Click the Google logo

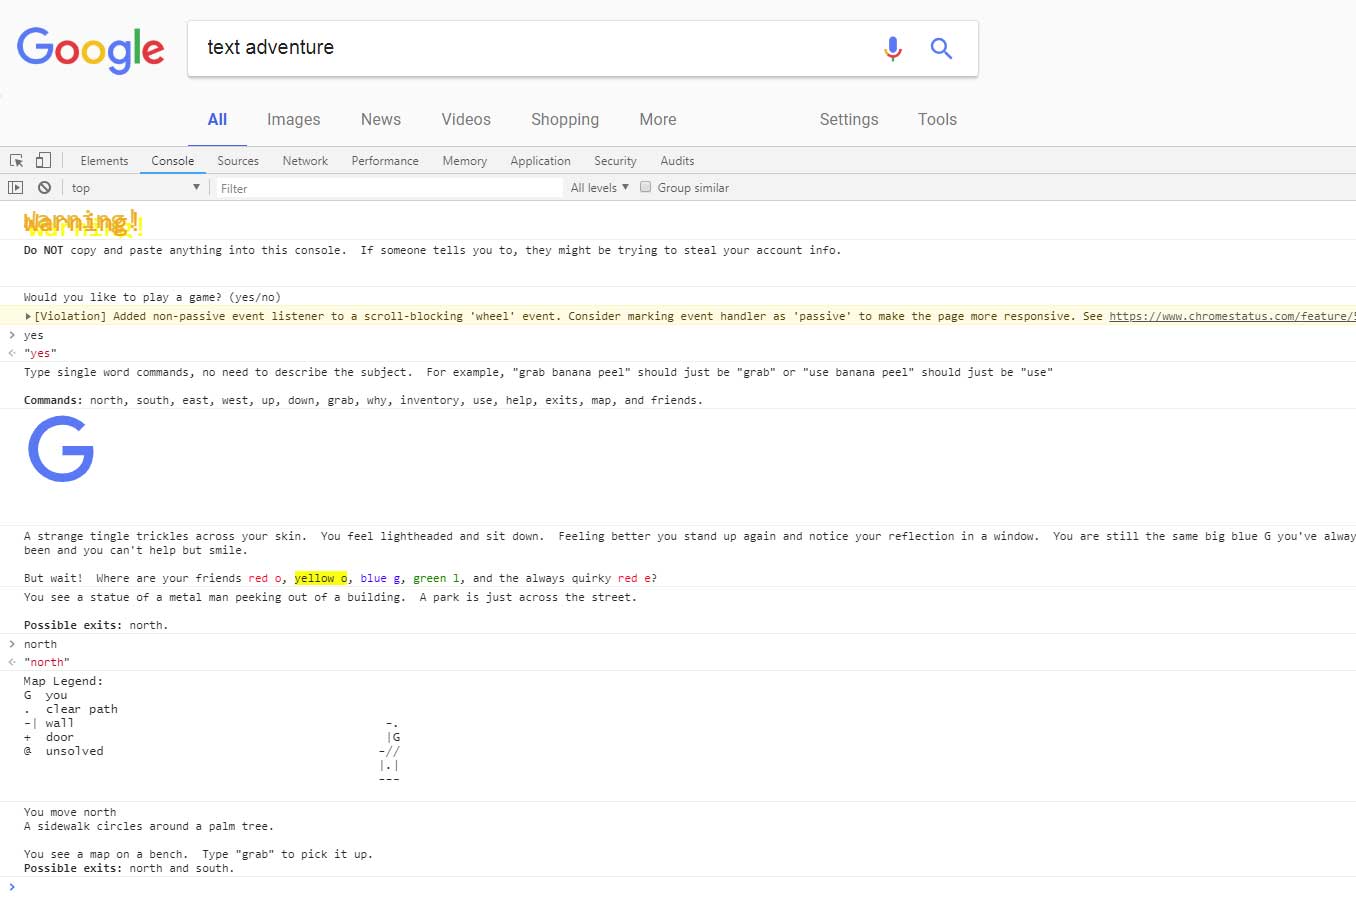coord(90,50)
